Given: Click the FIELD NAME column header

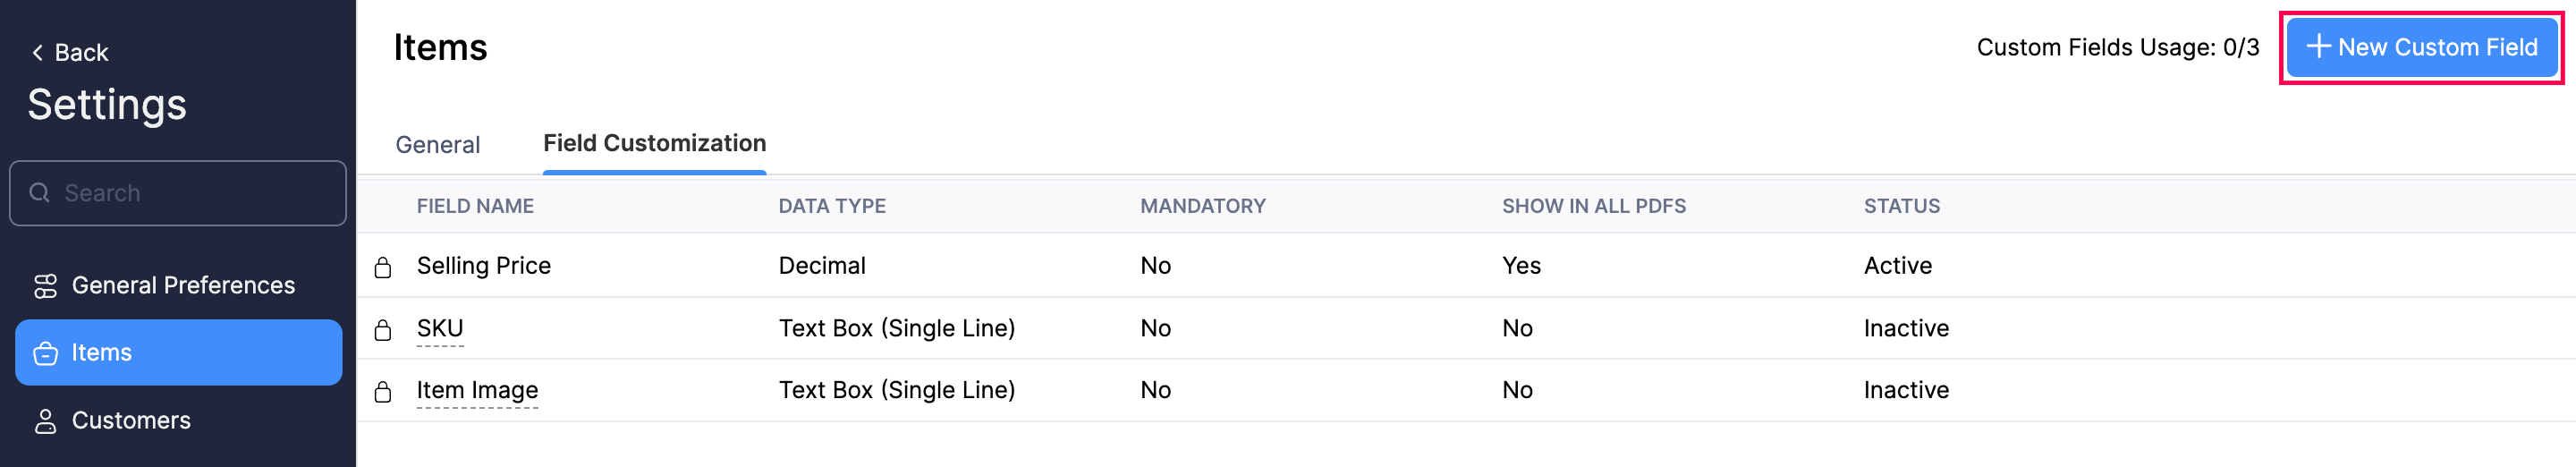Looking at the screenshot, I should pyautogui.click(x=475, y=206).
